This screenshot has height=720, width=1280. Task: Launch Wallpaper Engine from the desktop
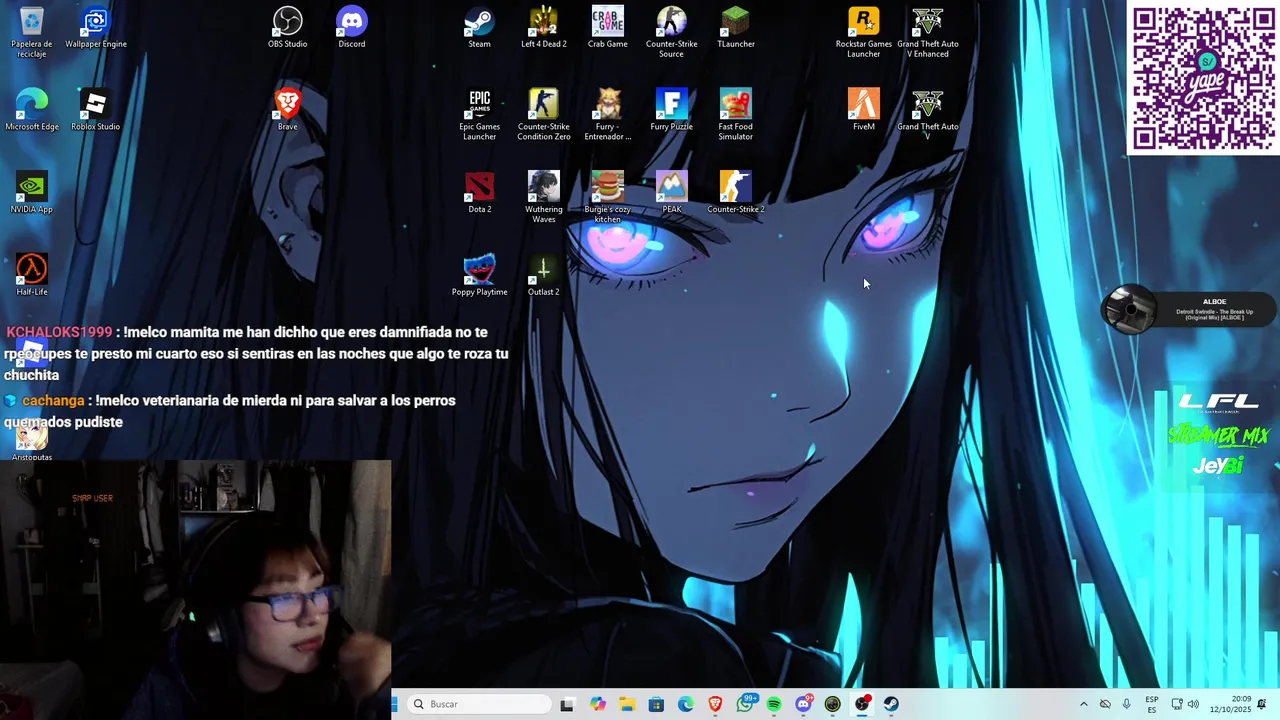(95, 27)
